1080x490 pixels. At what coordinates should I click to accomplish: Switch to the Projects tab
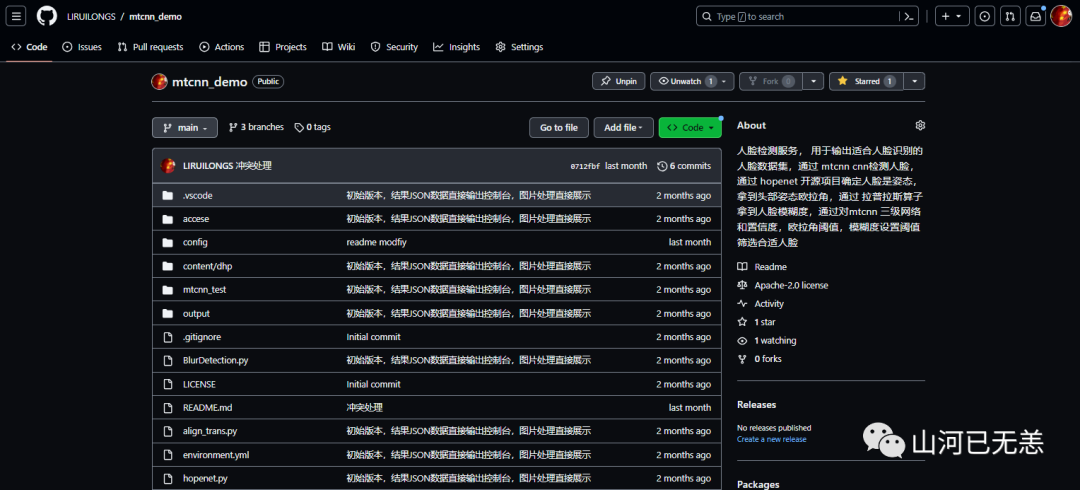click(283, 47)
